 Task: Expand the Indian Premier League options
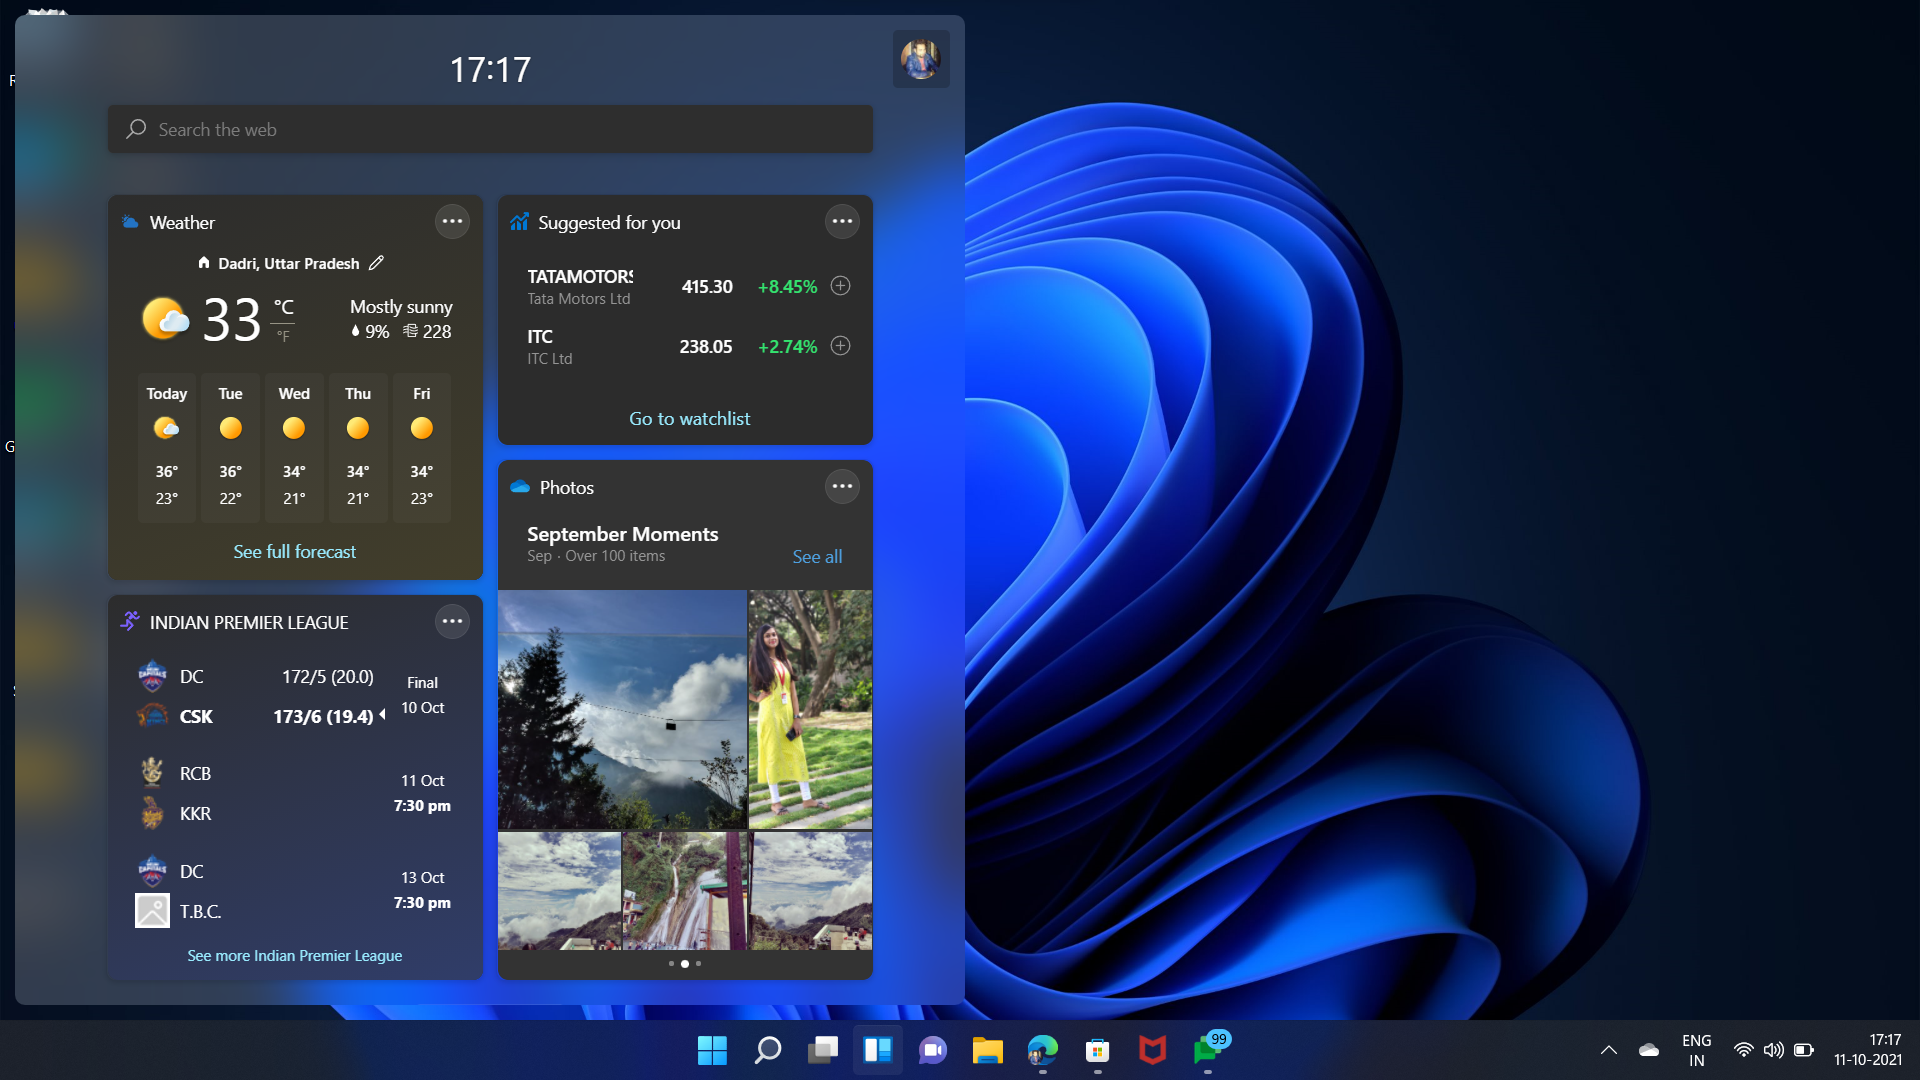tap(454, 620)
